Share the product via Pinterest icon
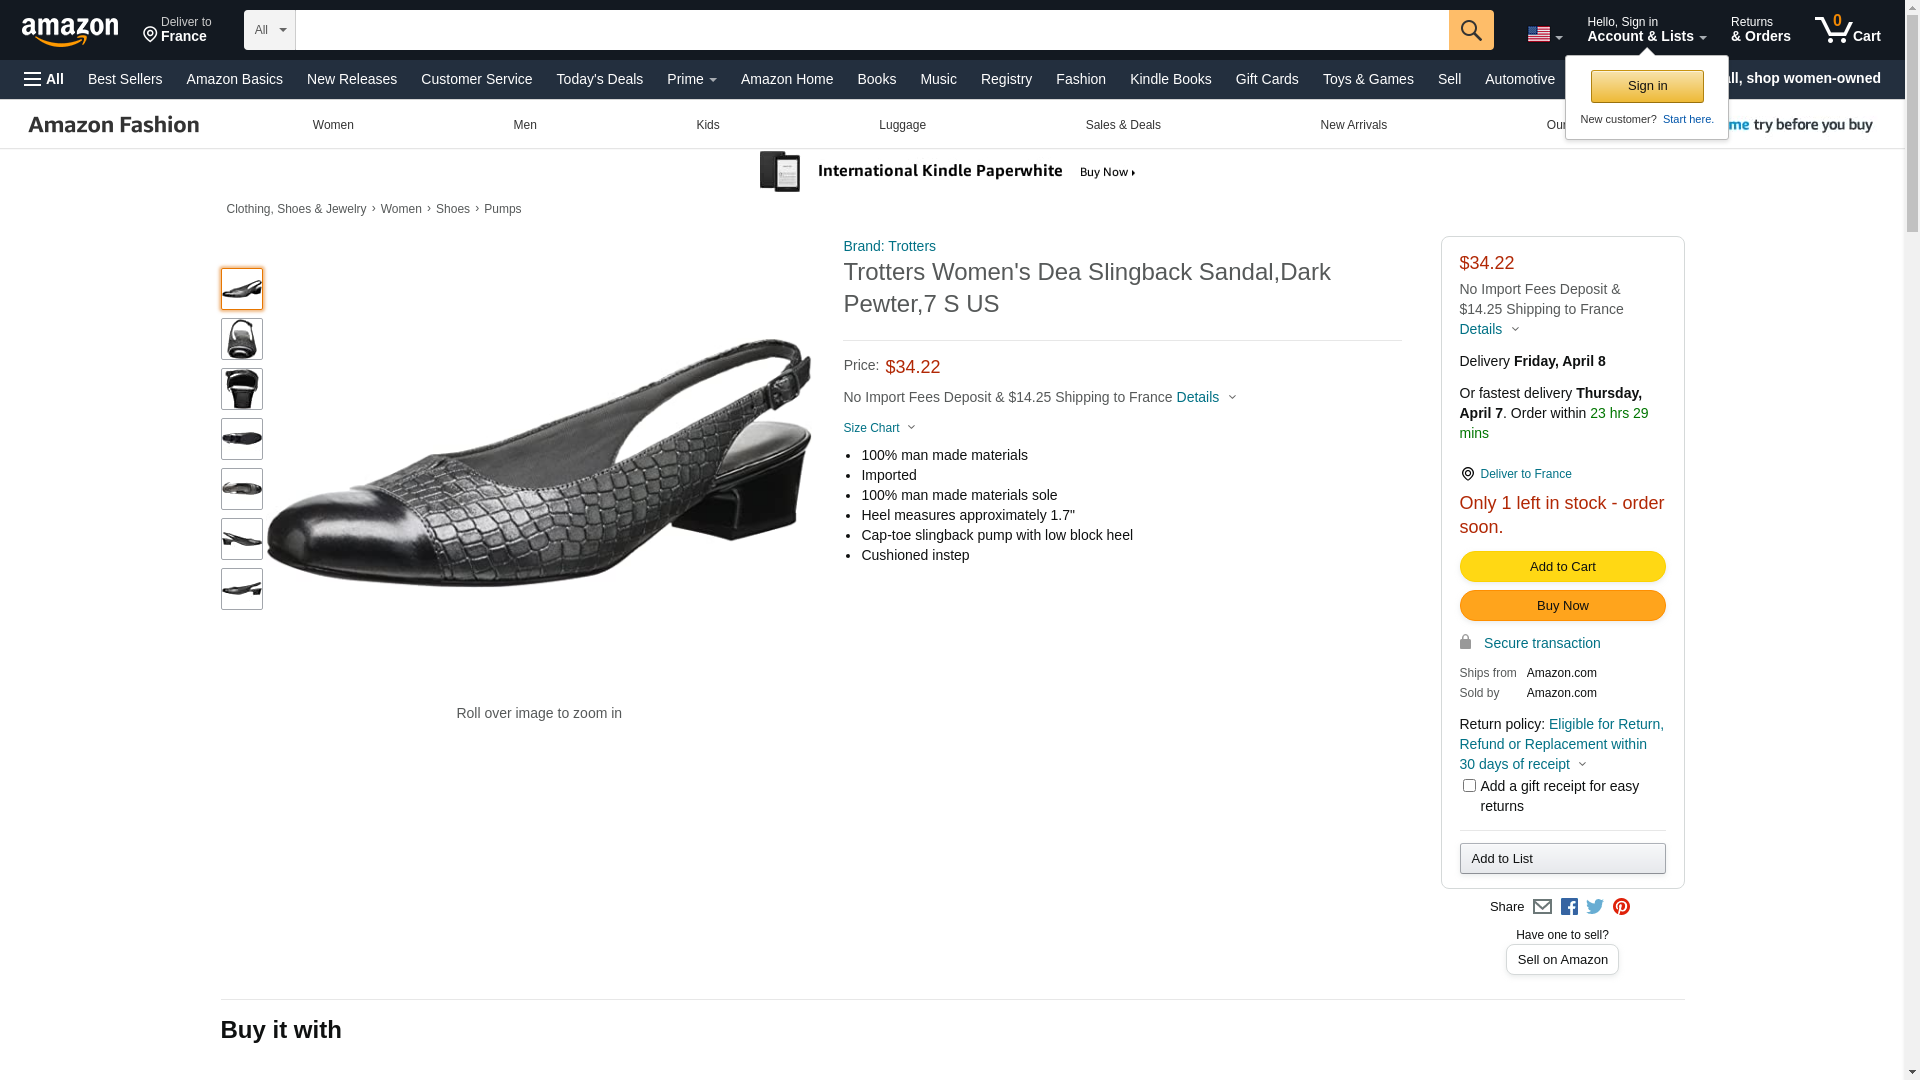 (1621, 907)
